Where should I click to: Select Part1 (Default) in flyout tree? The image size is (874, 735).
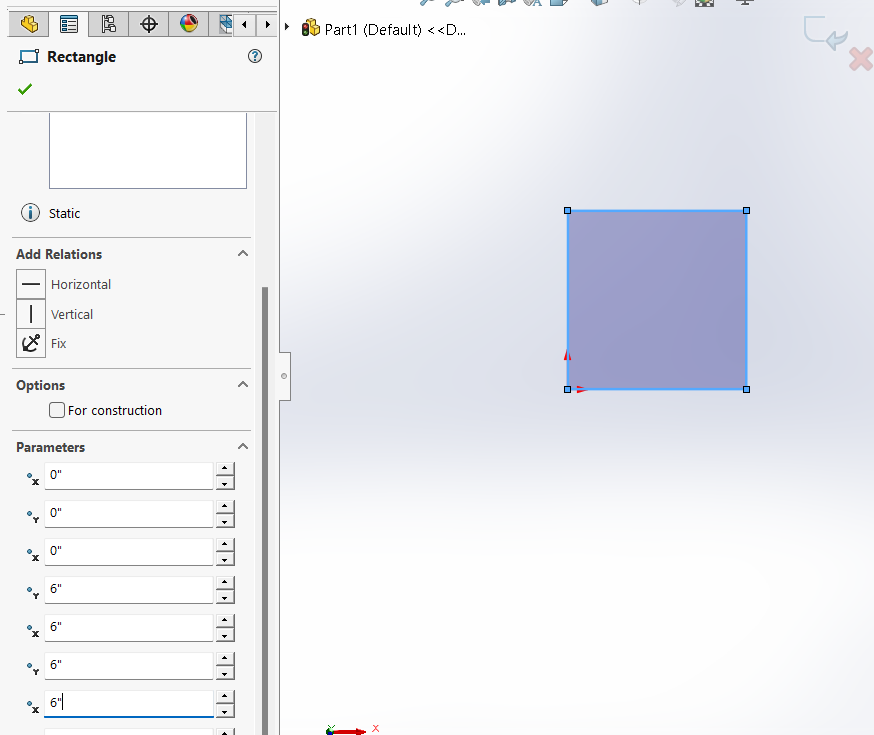point(395,30)
